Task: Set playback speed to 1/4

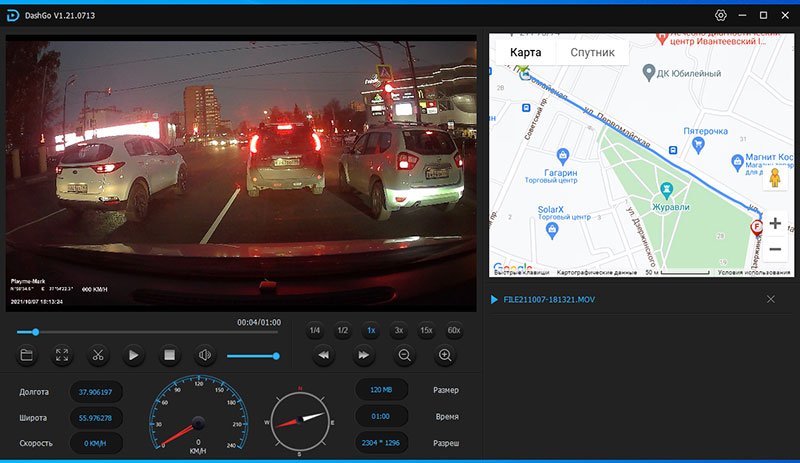Action: [x=314, y=330]
